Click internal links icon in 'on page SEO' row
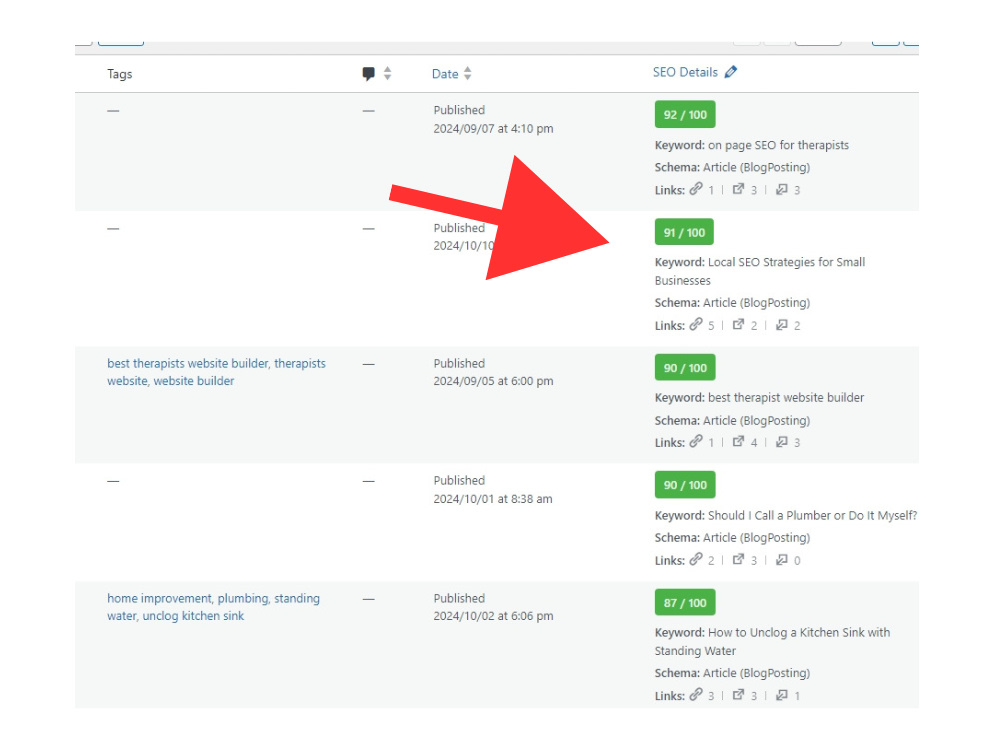This screenshot has width=1000, height=750. click(696, 189)
